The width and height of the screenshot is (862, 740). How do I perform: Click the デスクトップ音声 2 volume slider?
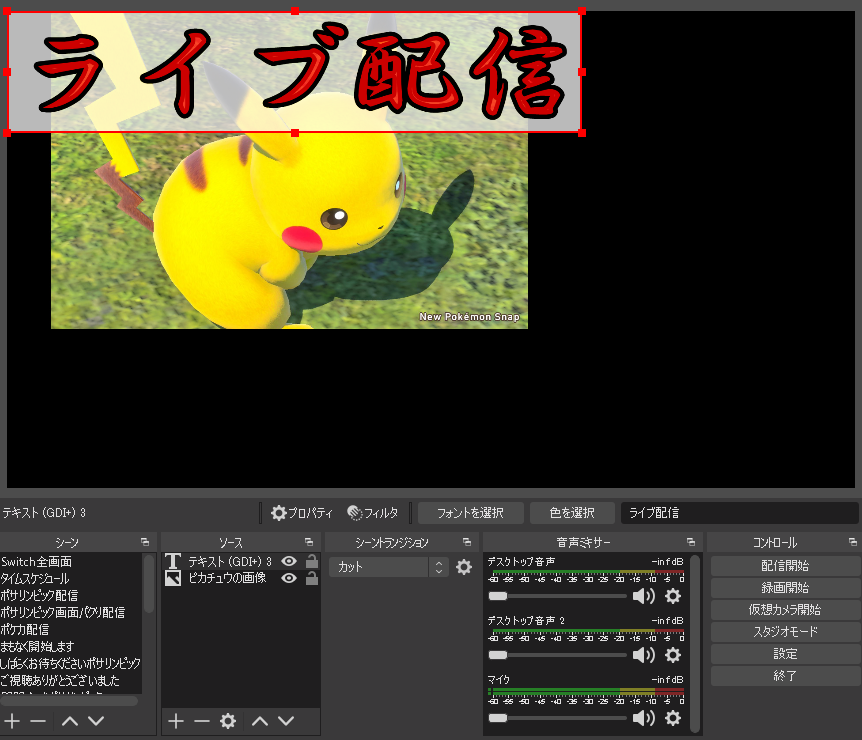557,655
